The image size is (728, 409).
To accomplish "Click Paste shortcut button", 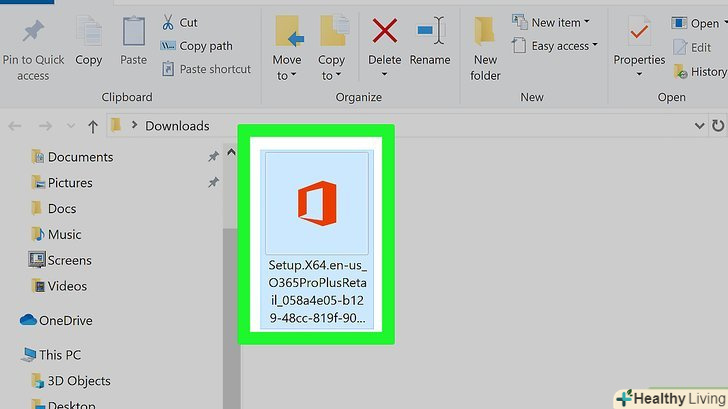I will [x=205, y=69].
